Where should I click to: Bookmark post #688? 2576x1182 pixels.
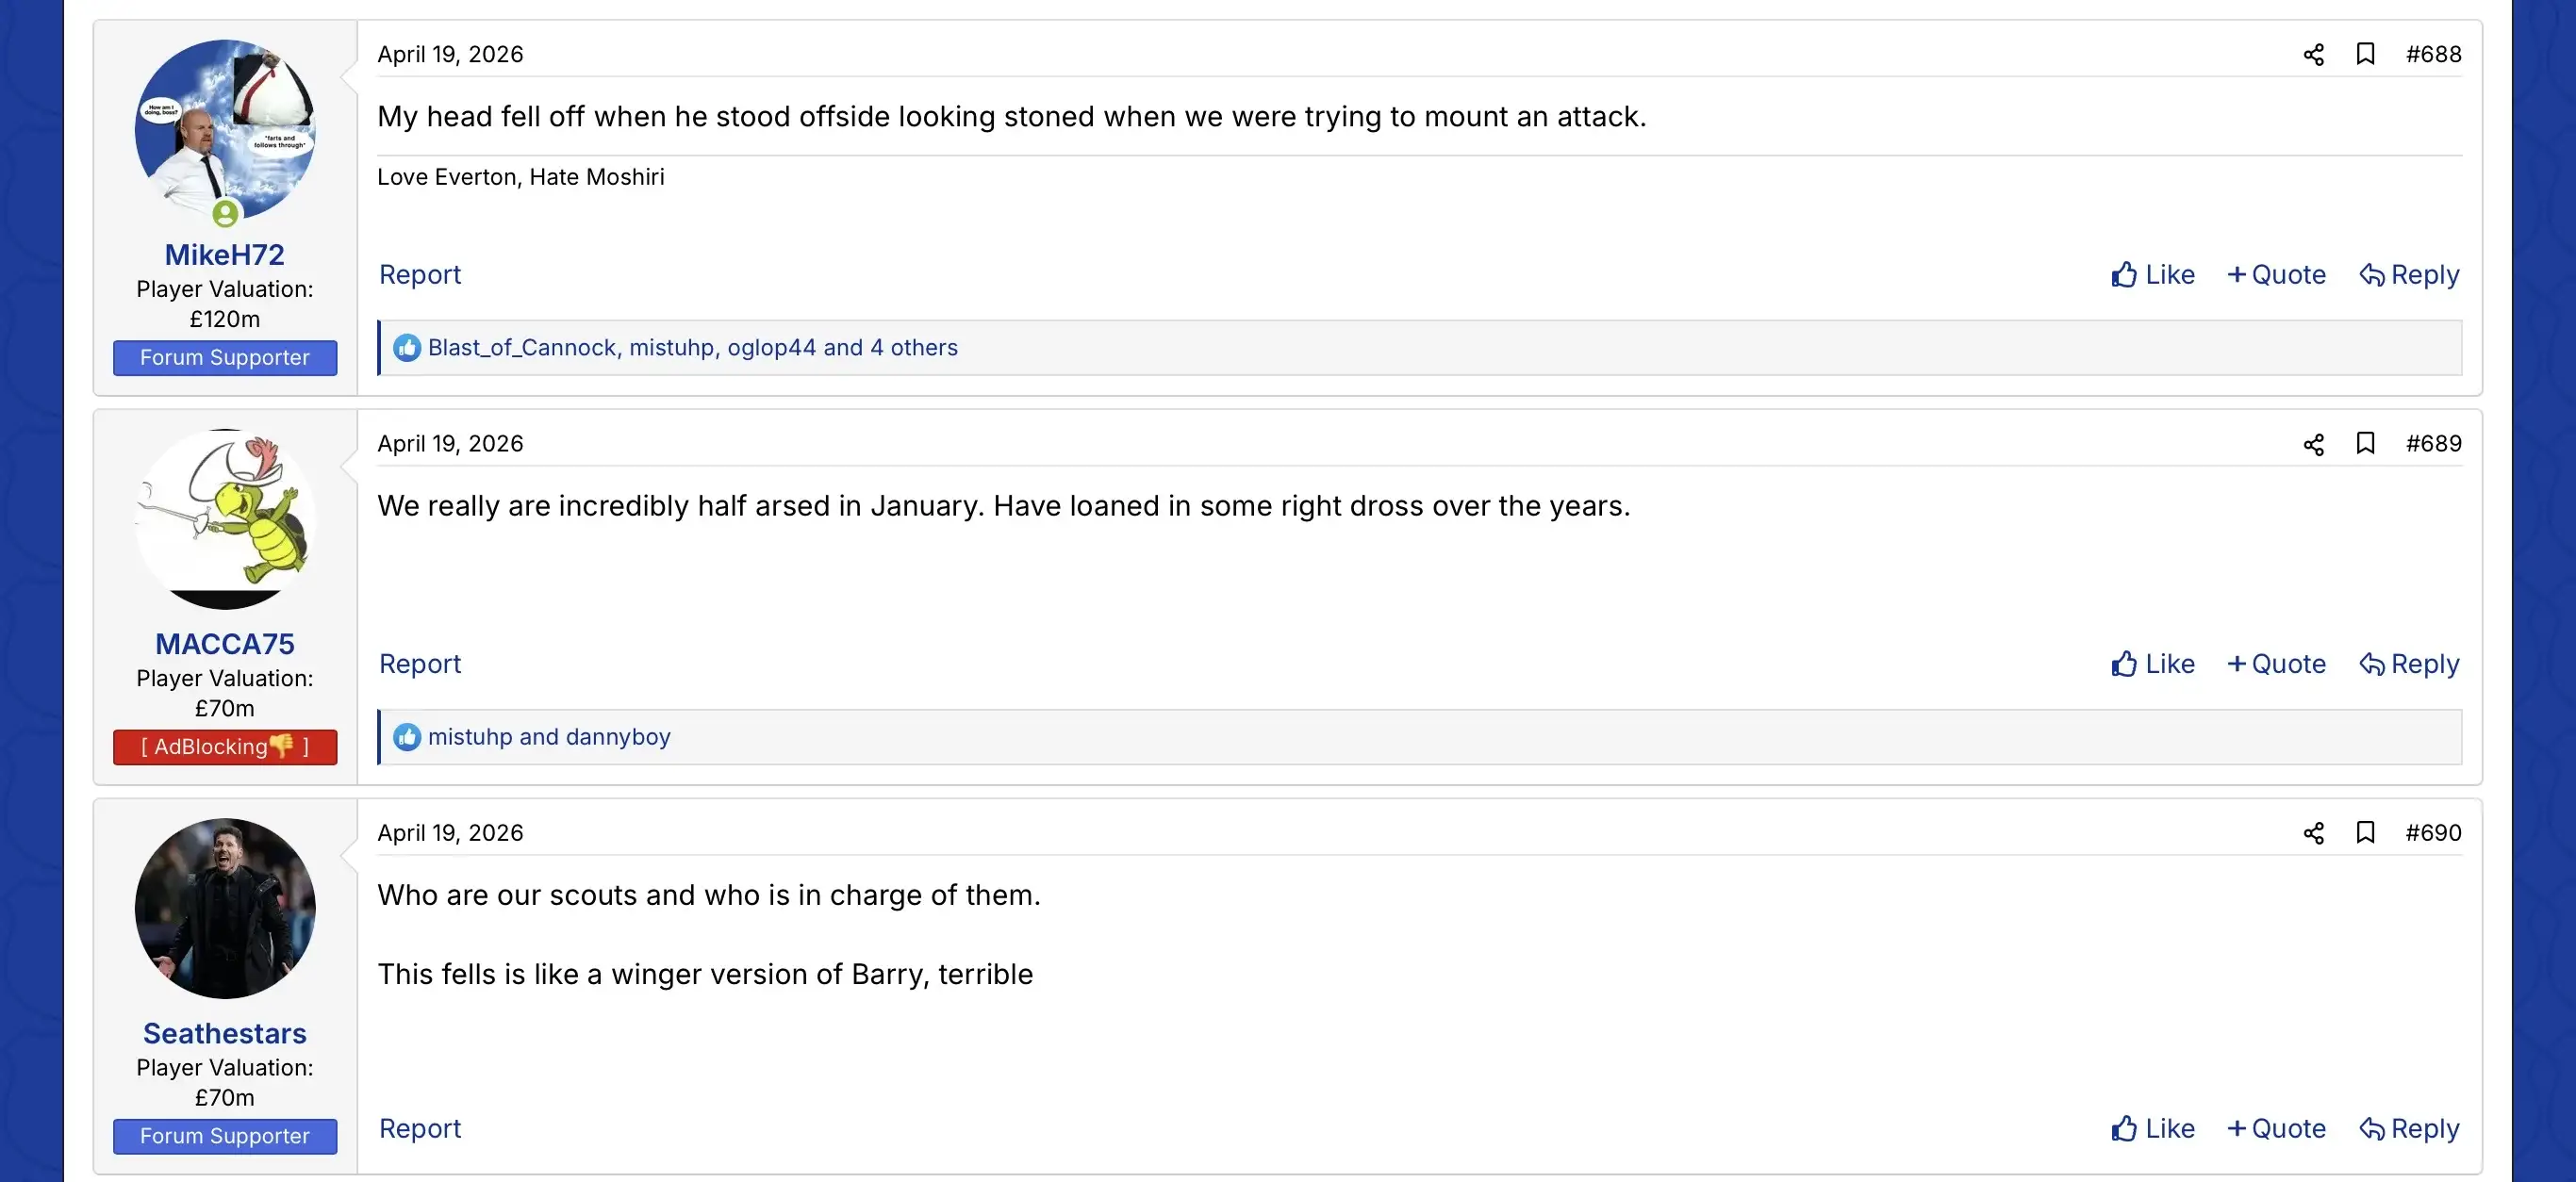[2365, 54]
